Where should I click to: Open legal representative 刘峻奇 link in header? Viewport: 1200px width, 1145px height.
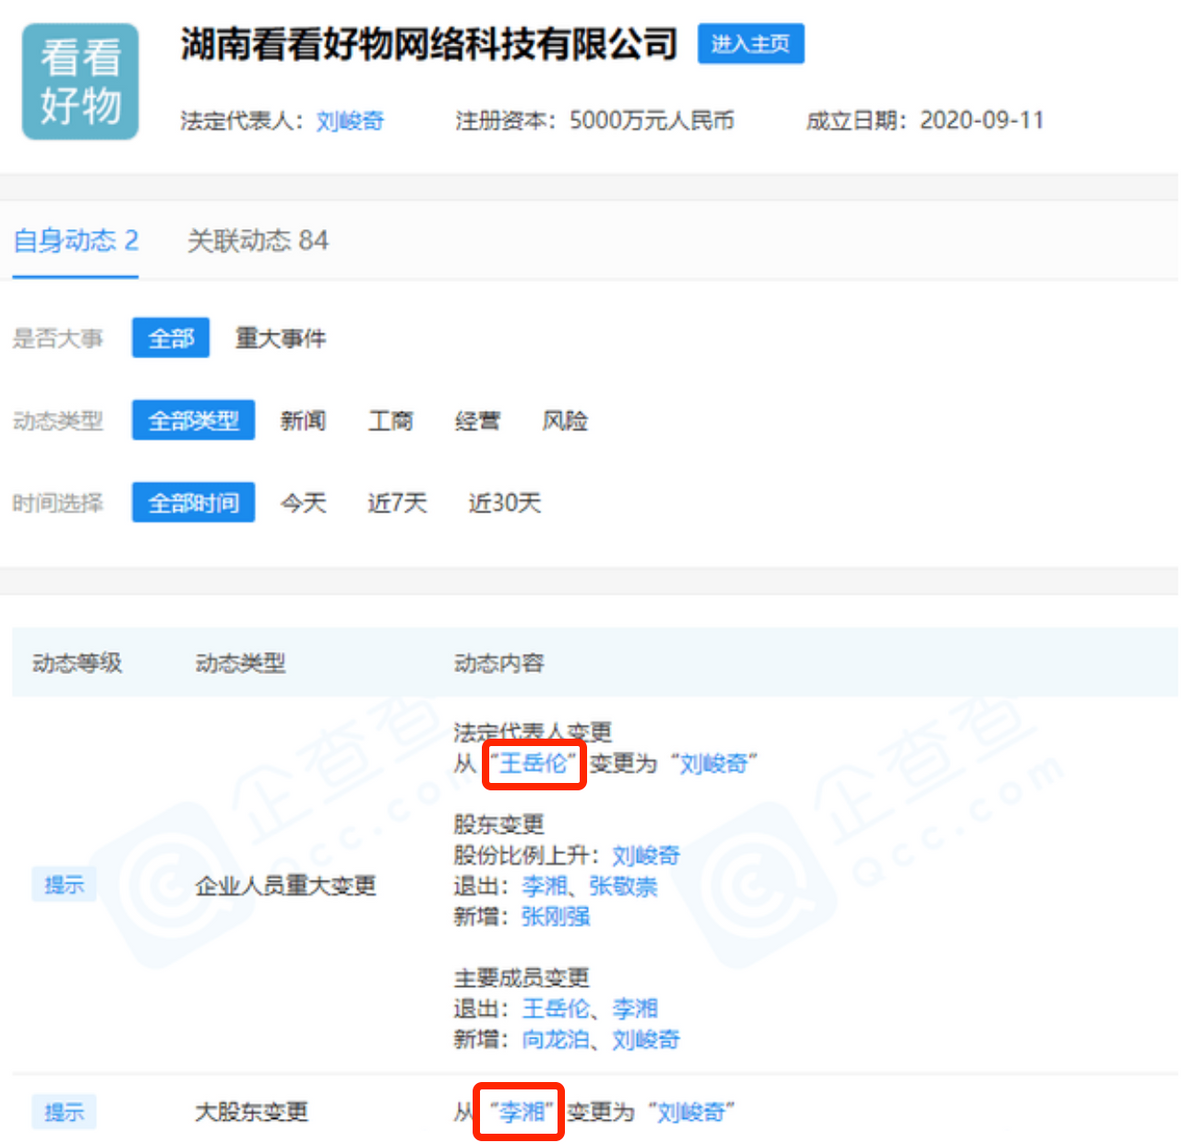tap(350, 121)
